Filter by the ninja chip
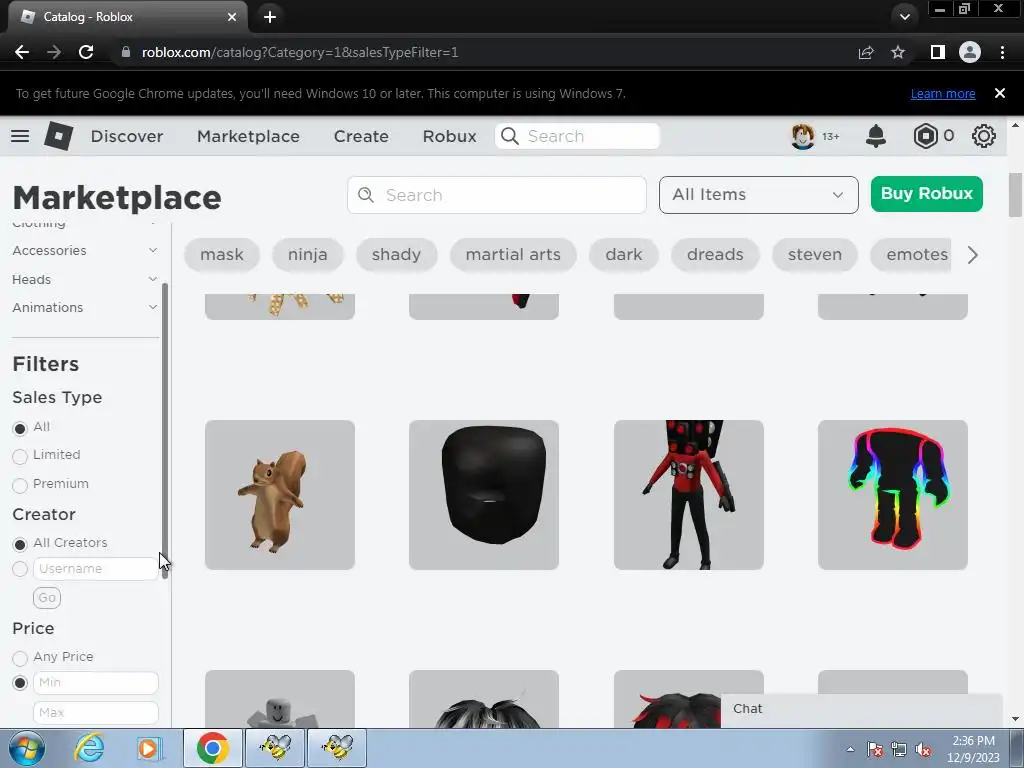 (308, 254)
